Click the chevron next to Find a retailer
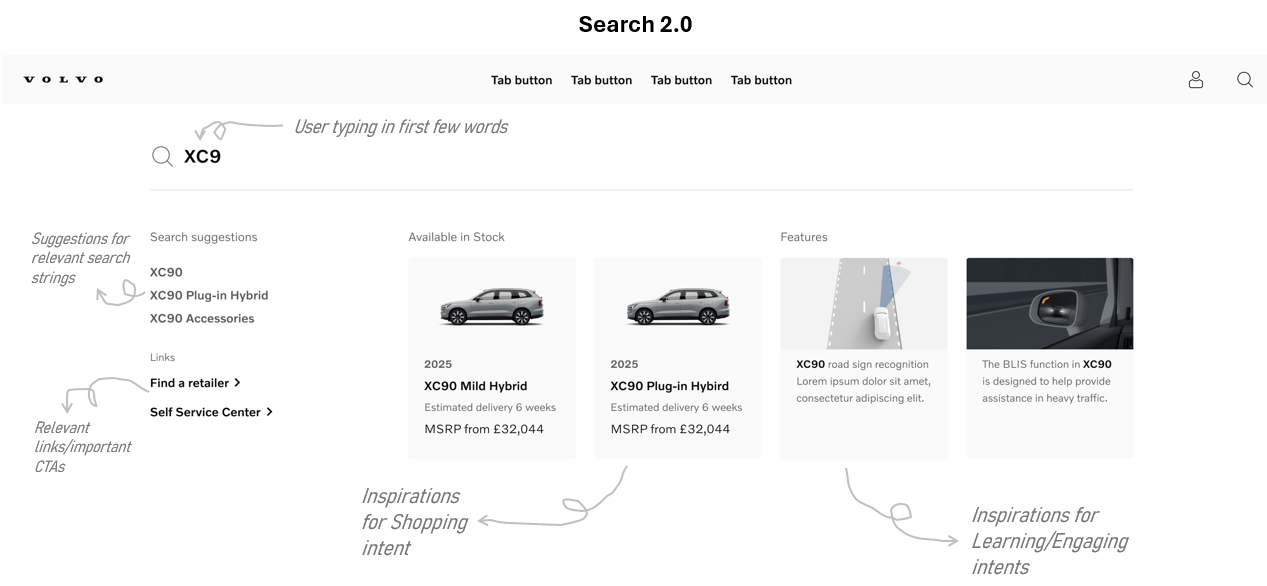The width and height of the screenshot is (1267, 586). point(237,383)
